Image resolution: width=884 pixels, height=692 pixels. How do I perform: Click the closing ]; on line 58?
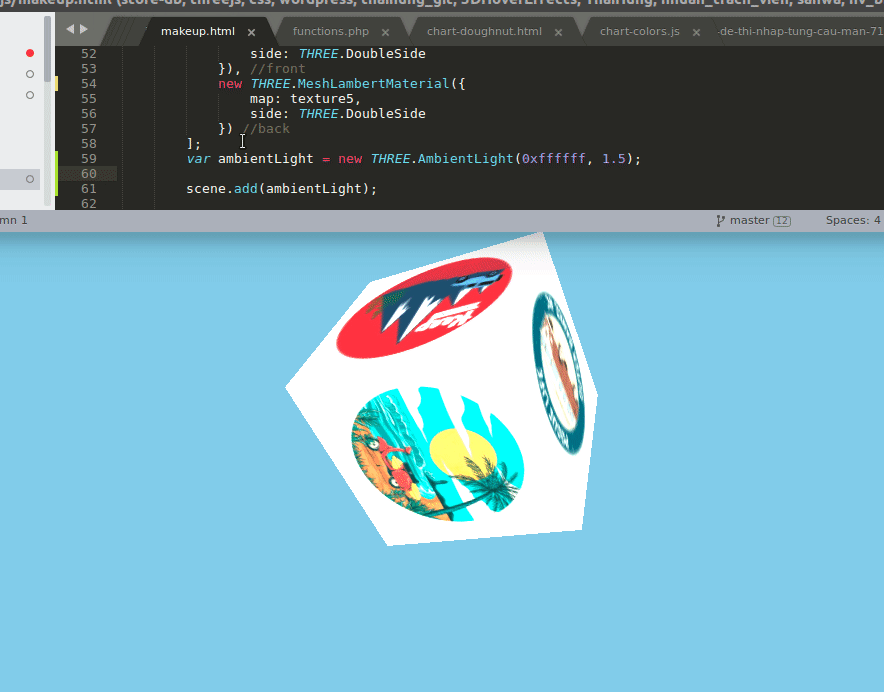[x=194, y=144]
